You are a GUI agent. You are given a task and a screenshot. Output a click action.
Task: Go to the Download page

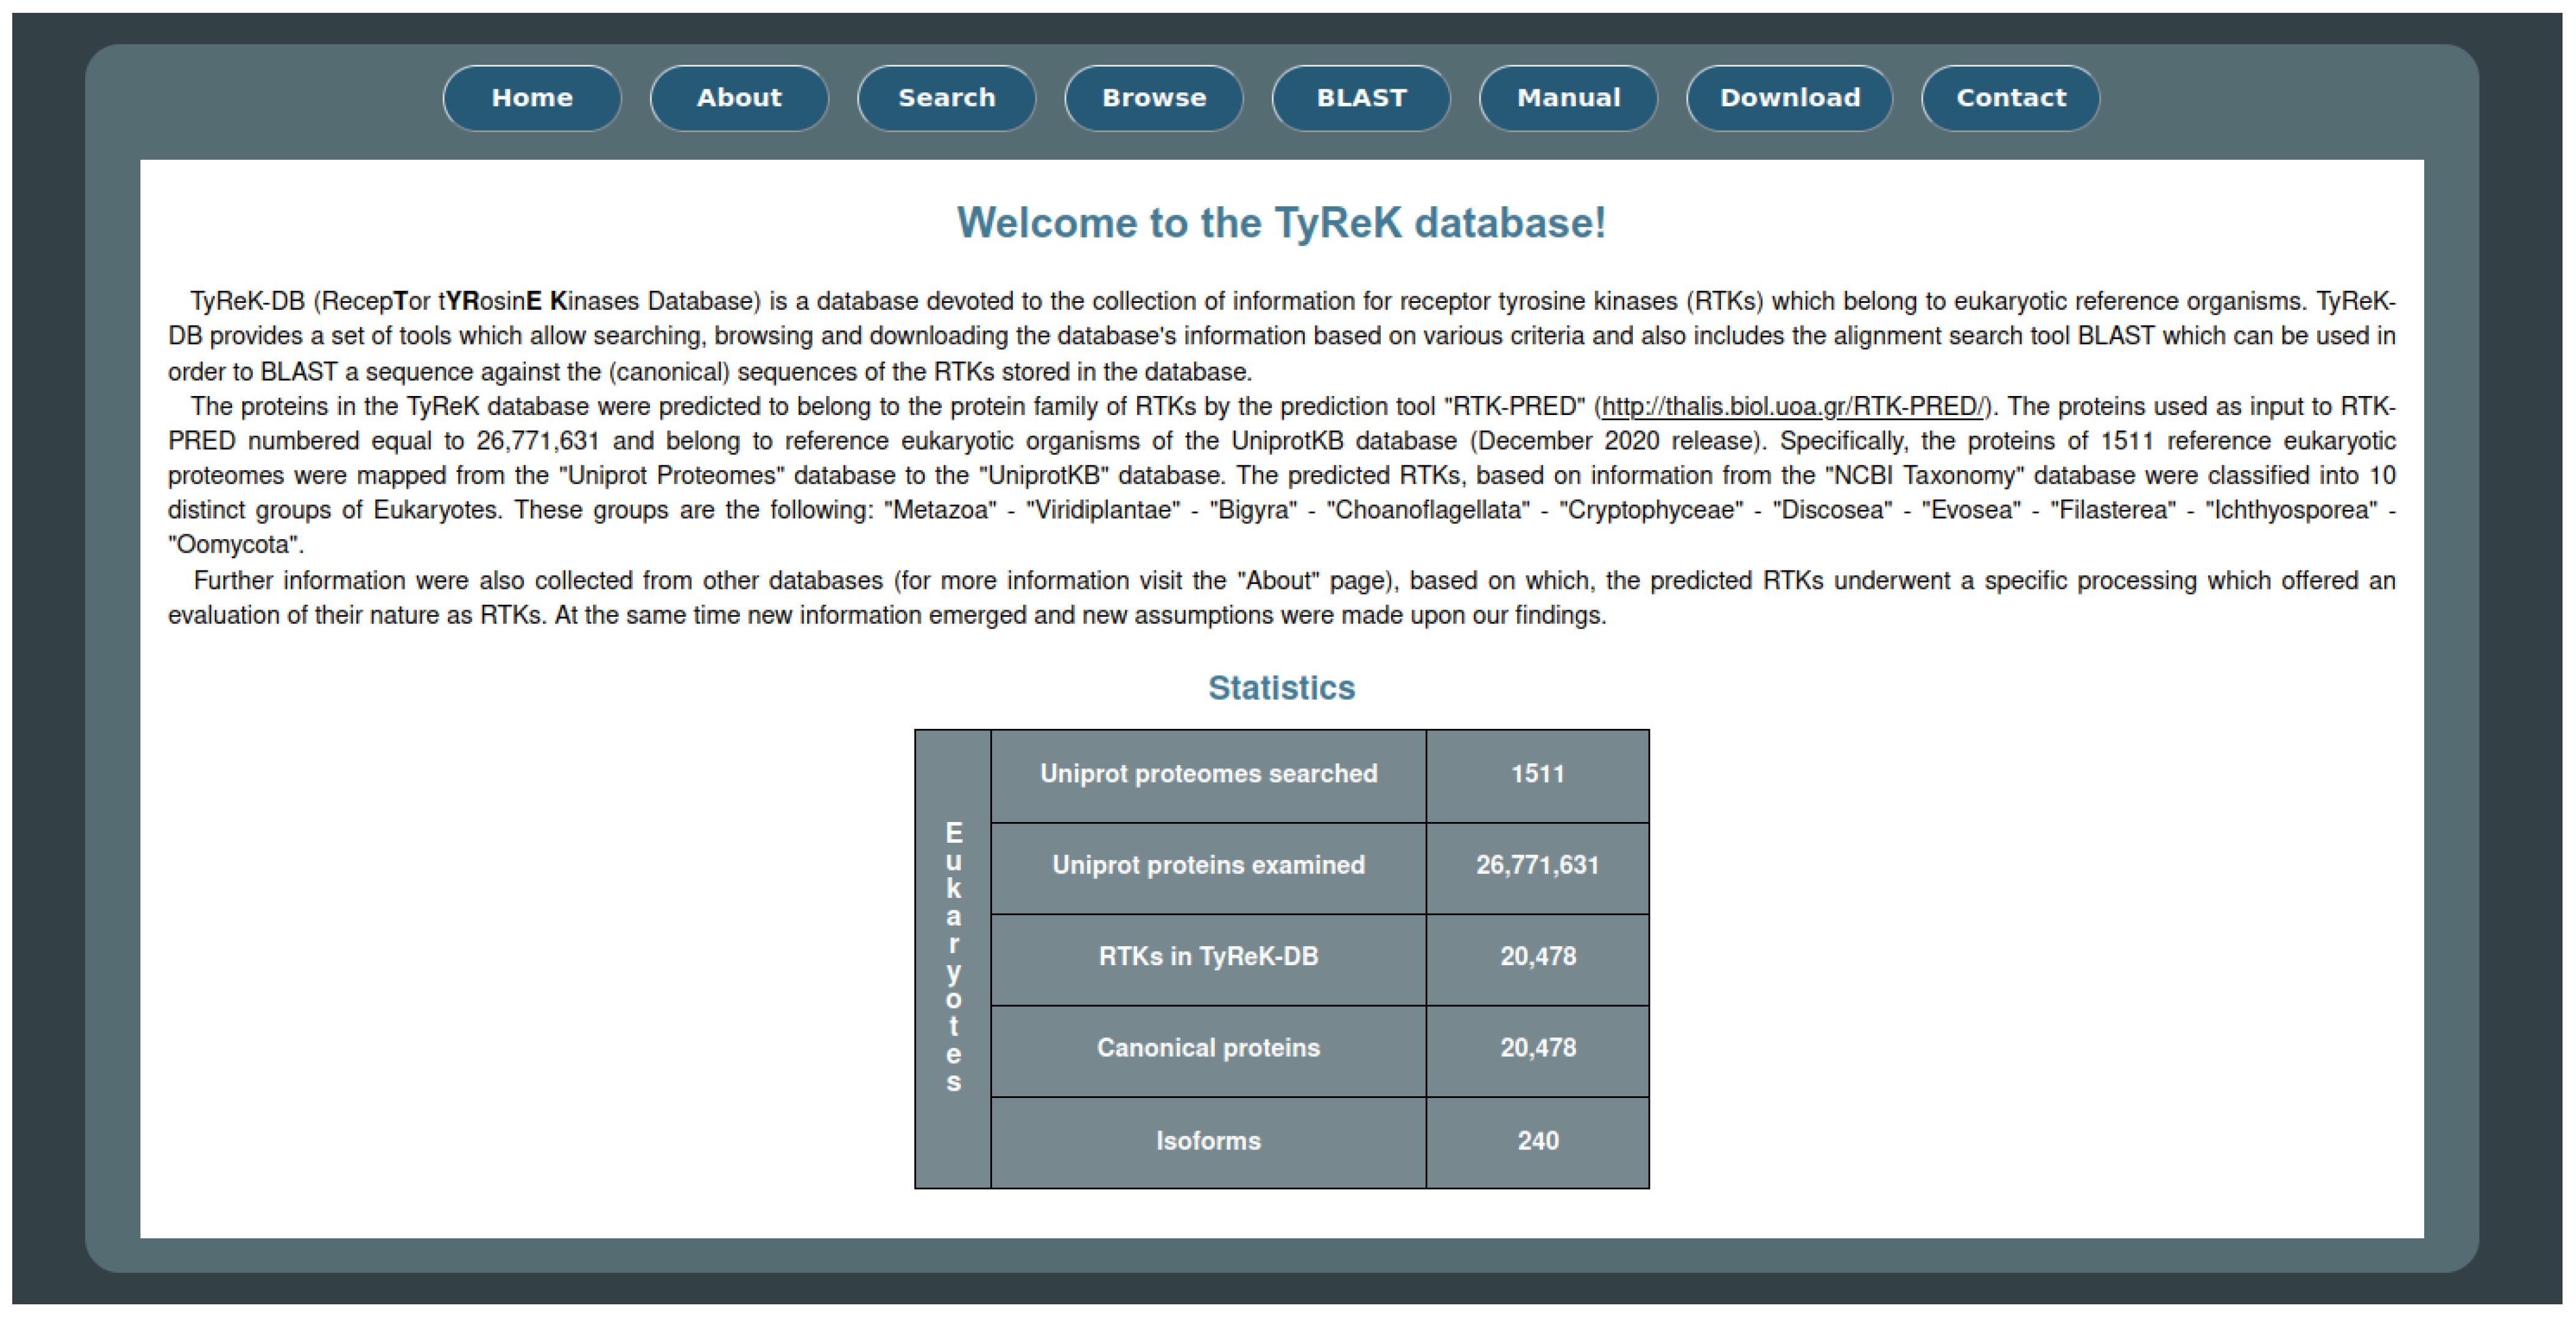(1789, 98)
